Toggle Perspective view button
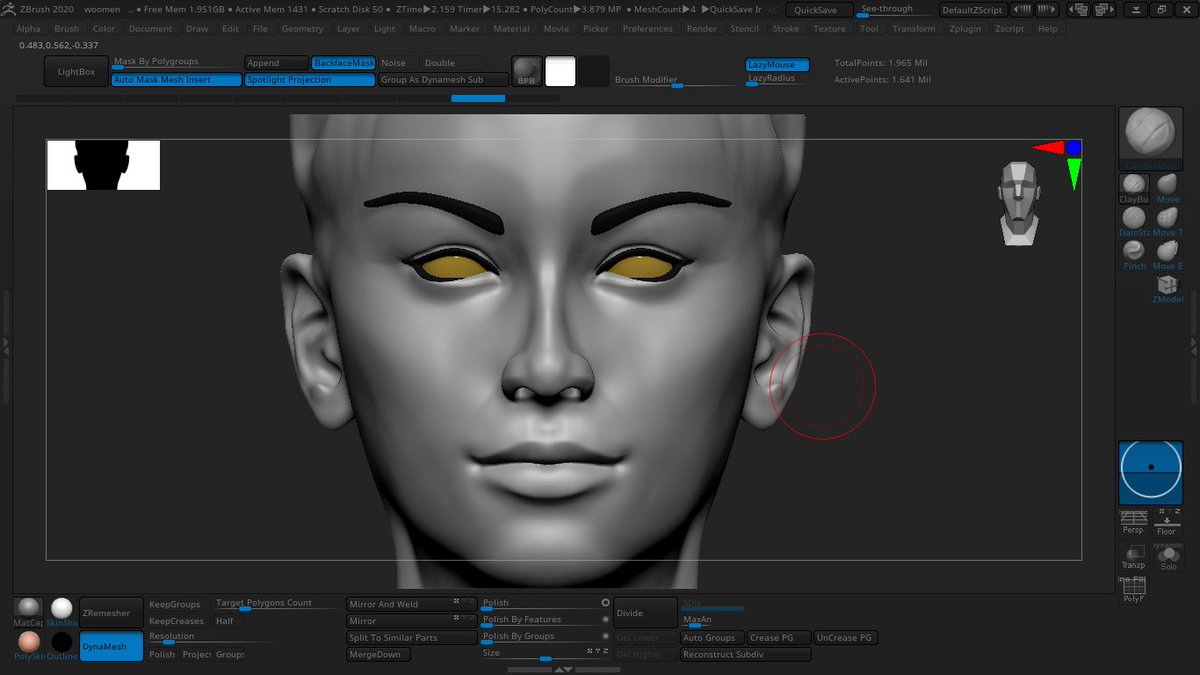The width and height of the screenshot is (1200, 675). pos(1133,523)
